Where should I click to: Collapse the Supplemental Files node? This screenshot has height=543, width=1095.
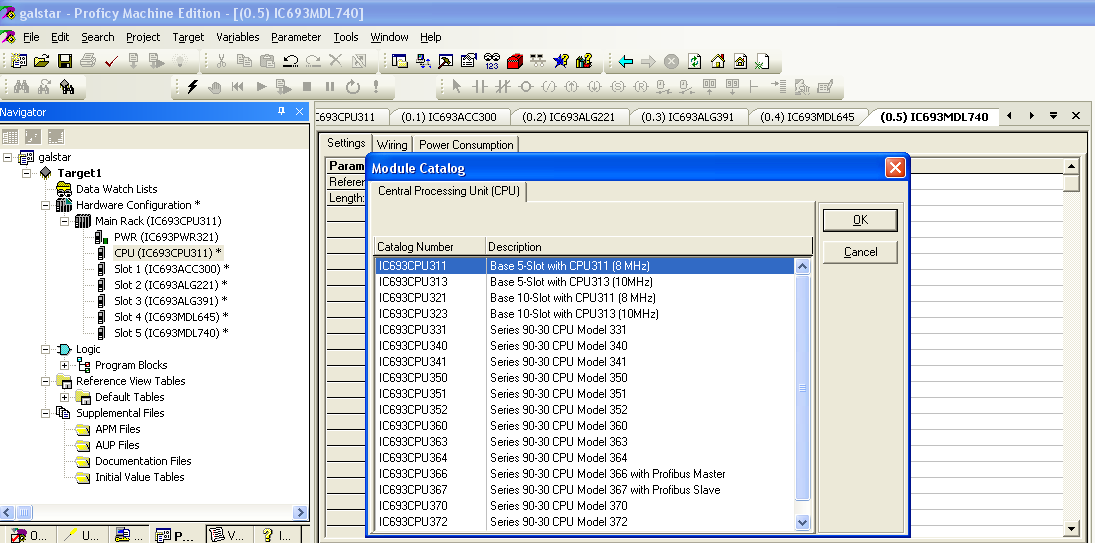[x=45, y=413]
